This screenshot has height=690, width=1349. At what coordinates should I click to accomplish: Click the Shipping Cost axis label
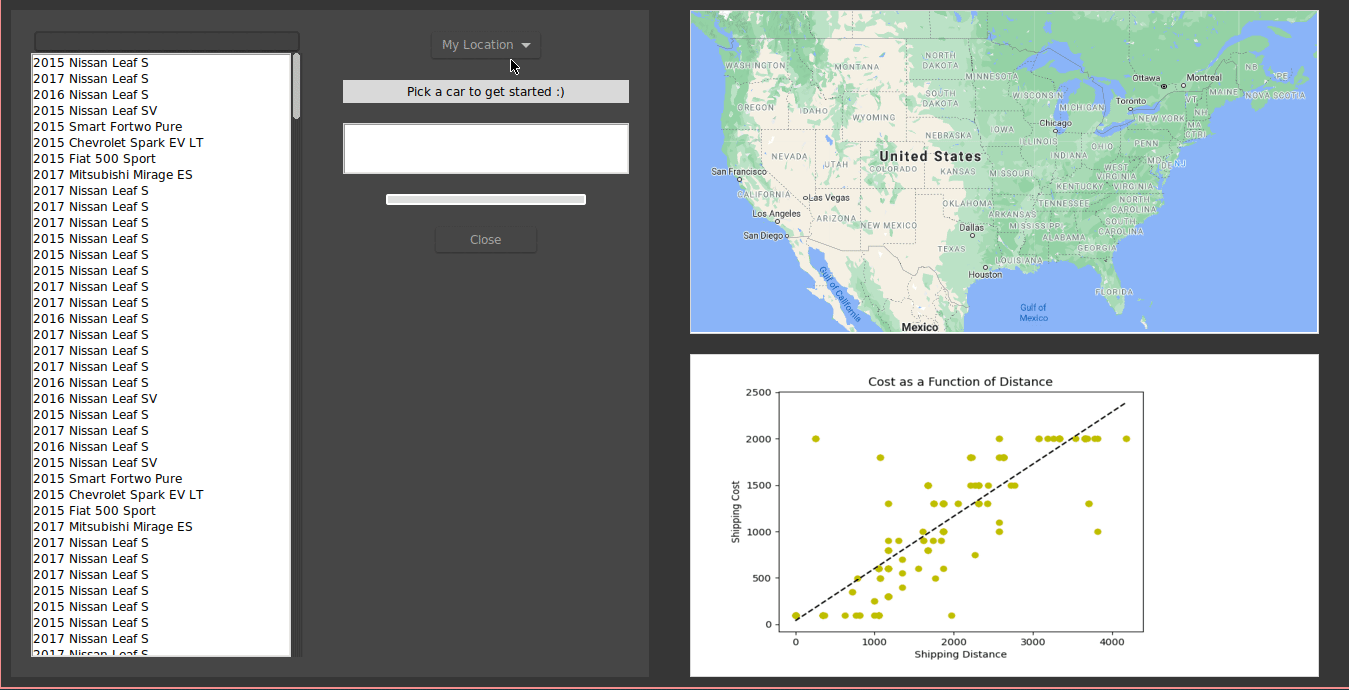tap(736, 512)
